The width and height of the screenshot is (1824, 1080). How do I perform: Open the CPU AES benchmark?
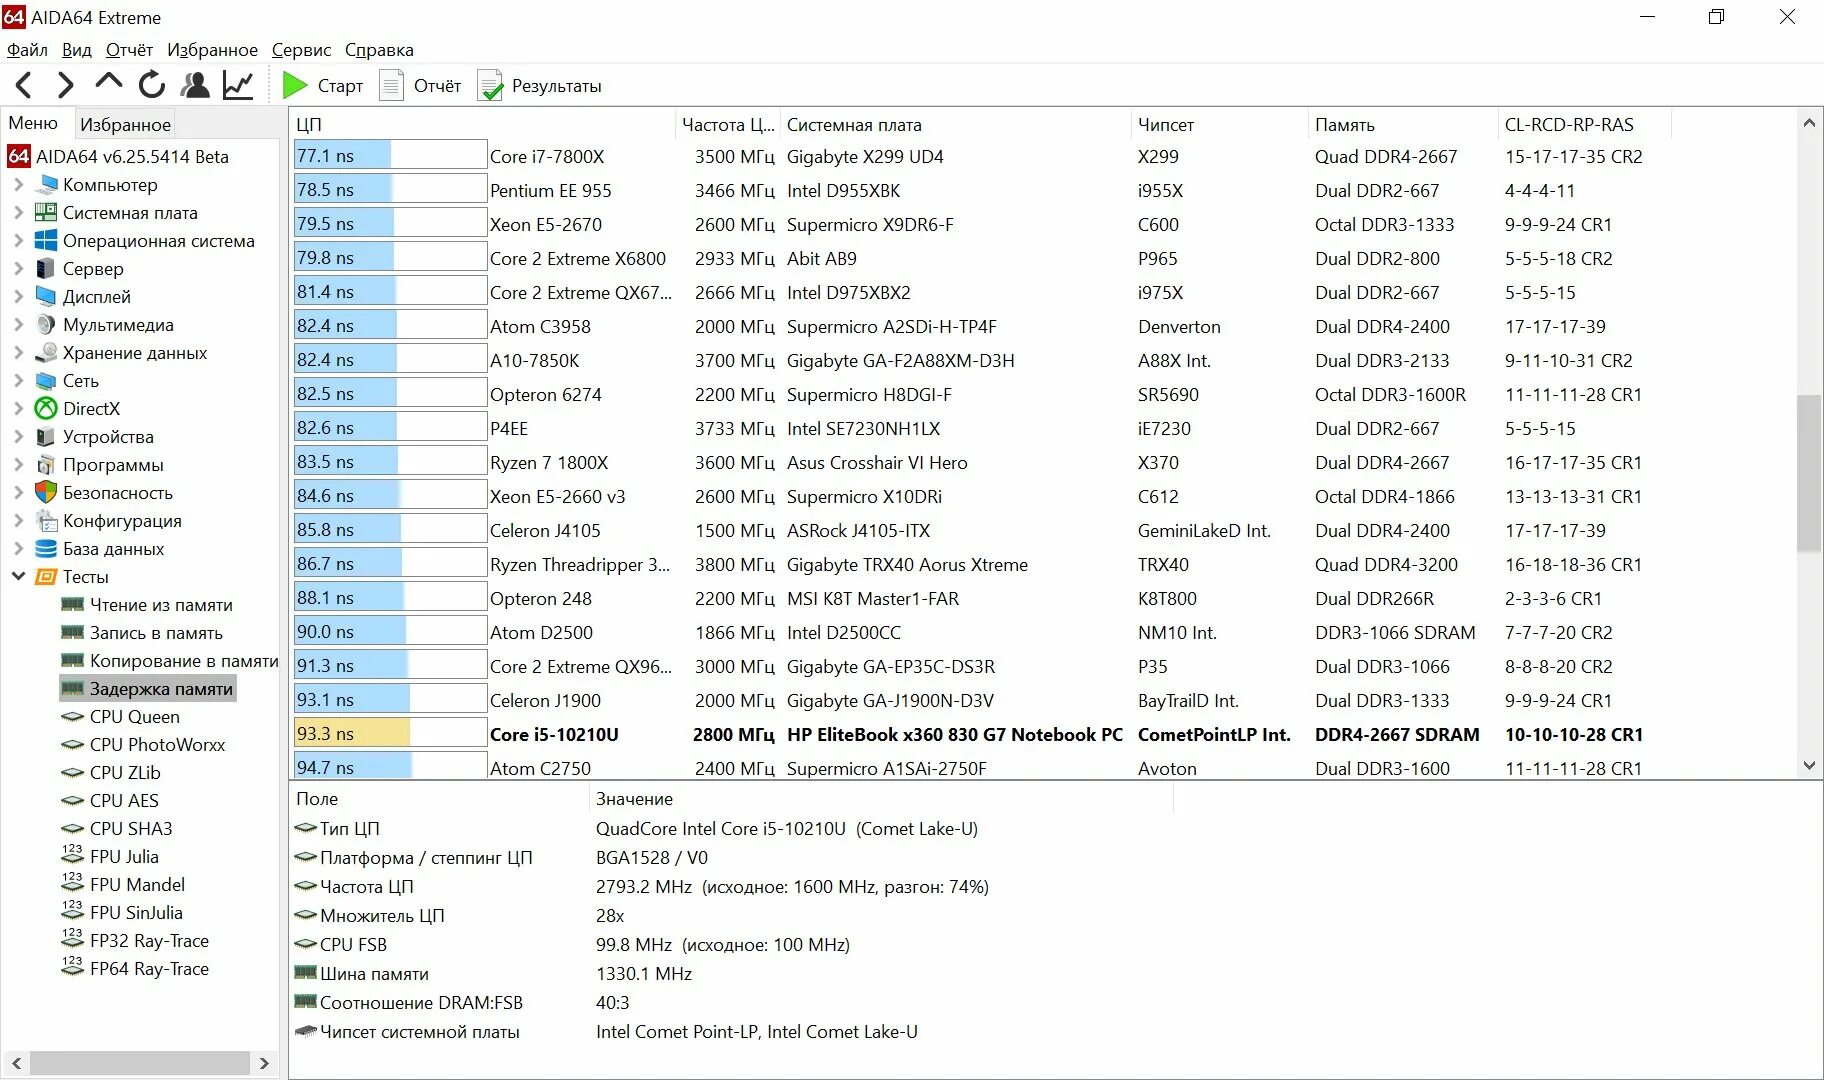[109, 801]
